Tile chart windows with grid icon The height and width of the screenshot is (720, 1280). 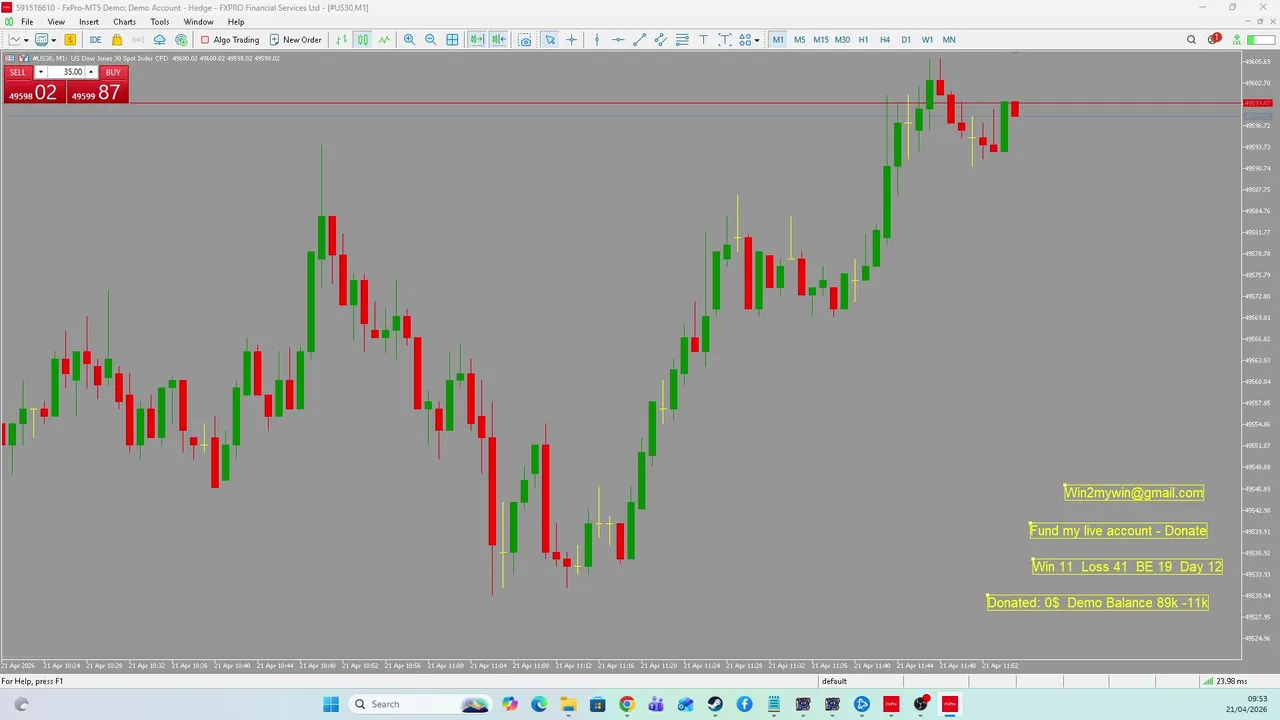pyautogui.click(x=452, y=40)
